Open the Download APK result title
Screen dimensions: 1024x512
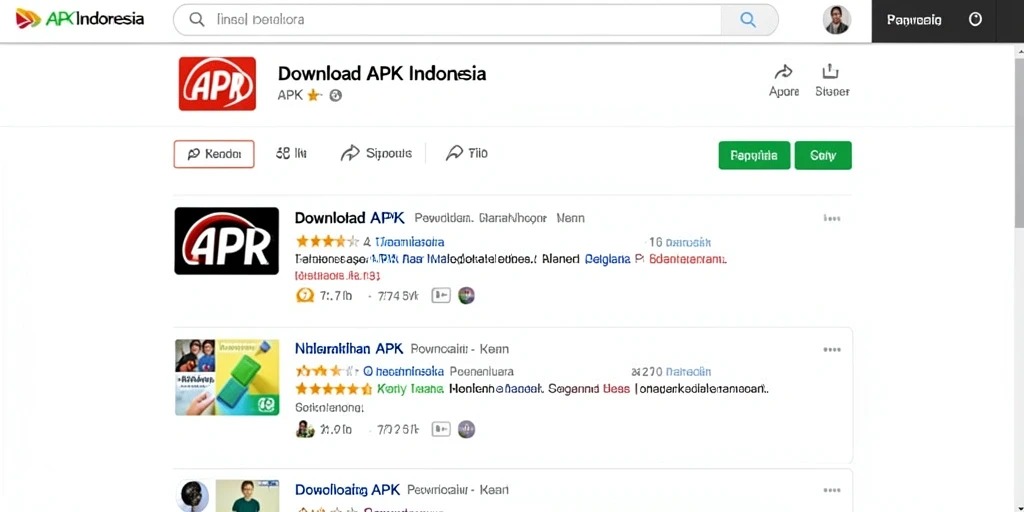tap(349, 217)
